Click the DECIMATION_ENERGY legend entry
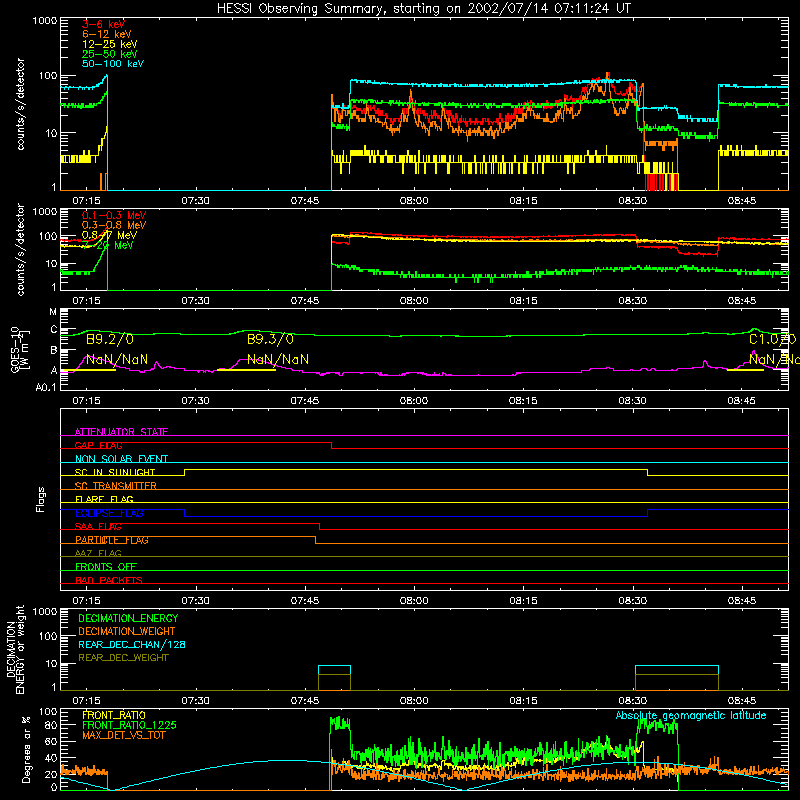800x800 pixels. coord(128,618)
